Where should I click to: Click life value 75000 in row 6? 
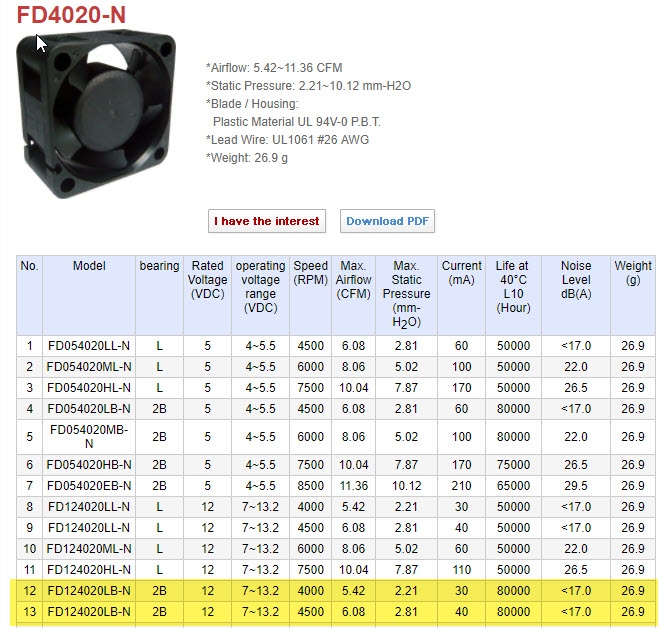[513, 464]
